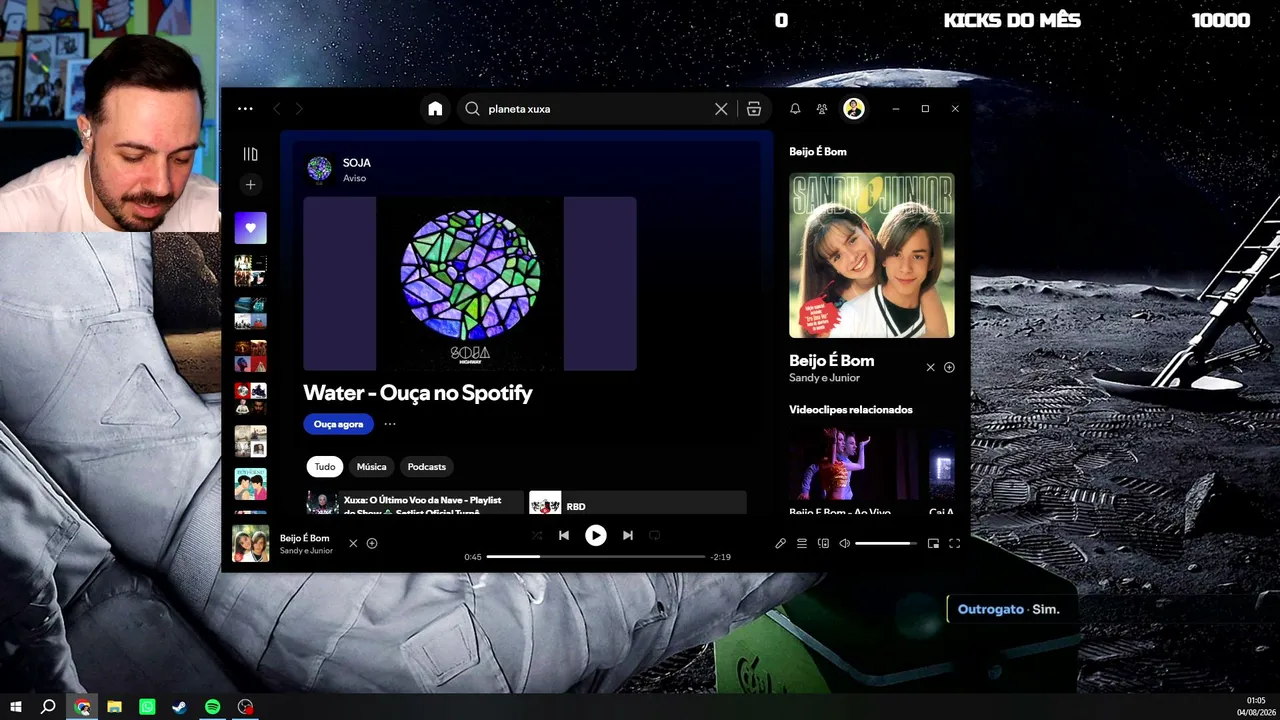Screen dimensions: 1280x720
Task: Mute the volume speaker icon
Action: [845, 543]
